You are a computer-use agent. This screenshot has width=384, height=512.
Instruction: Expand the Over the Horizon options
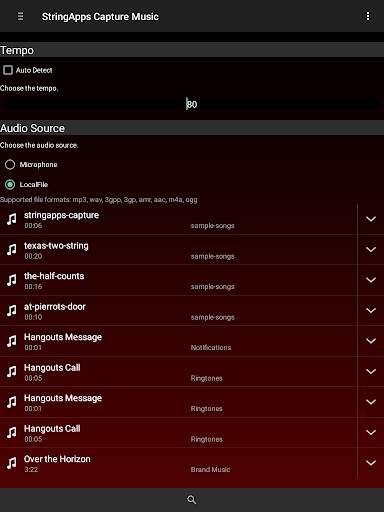(x=371, y=463)
